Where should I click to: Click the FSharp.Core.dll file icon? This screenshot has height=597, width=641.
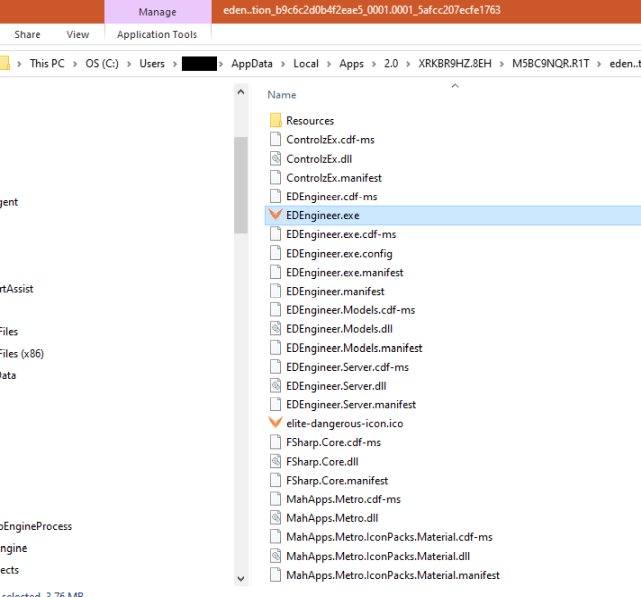pos(276,461)
